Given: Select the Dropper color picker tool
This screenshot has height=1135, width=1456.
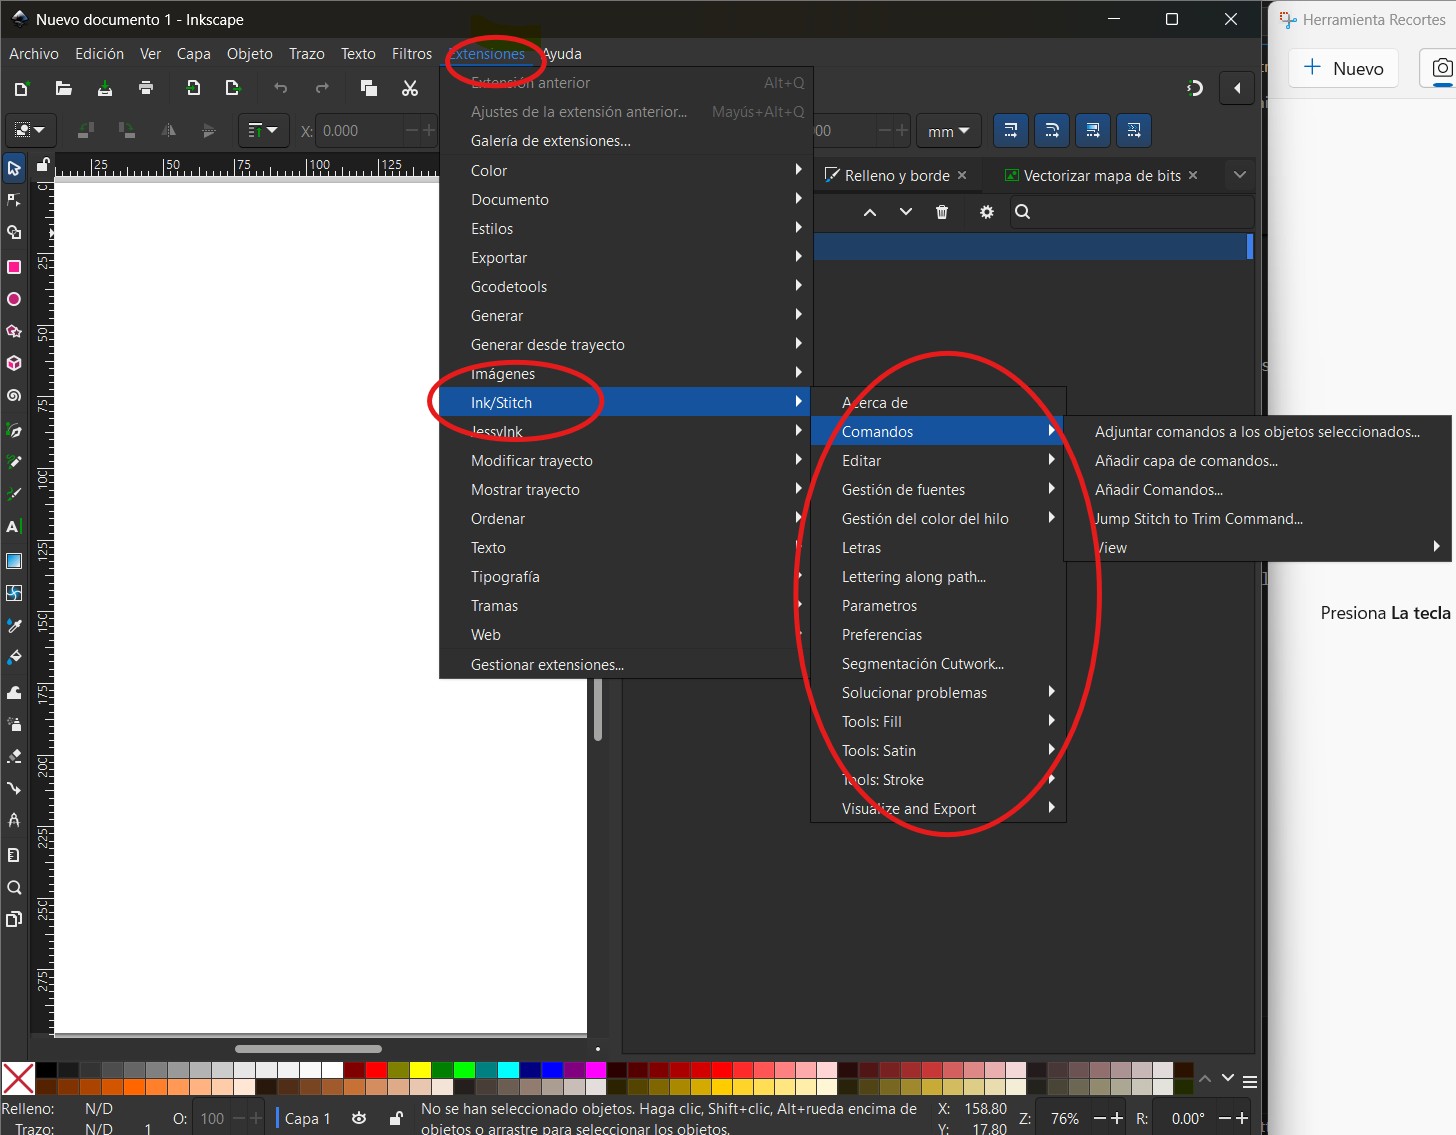Looking at the screenshot, I should click(14, 626).
